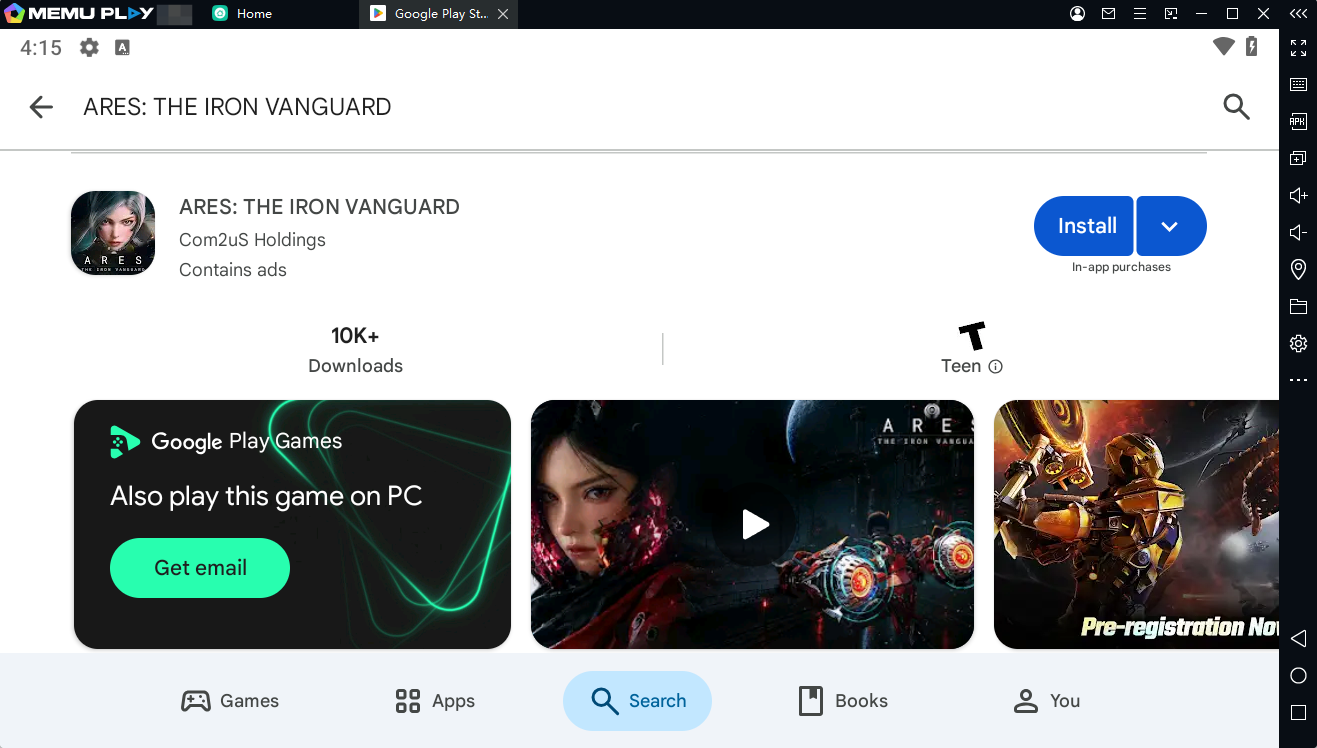Image resolution: width=1317 pixels, height=748 pixels.
Task: Select the Search tab in bottom navigation
Action: tap(637, 701)
